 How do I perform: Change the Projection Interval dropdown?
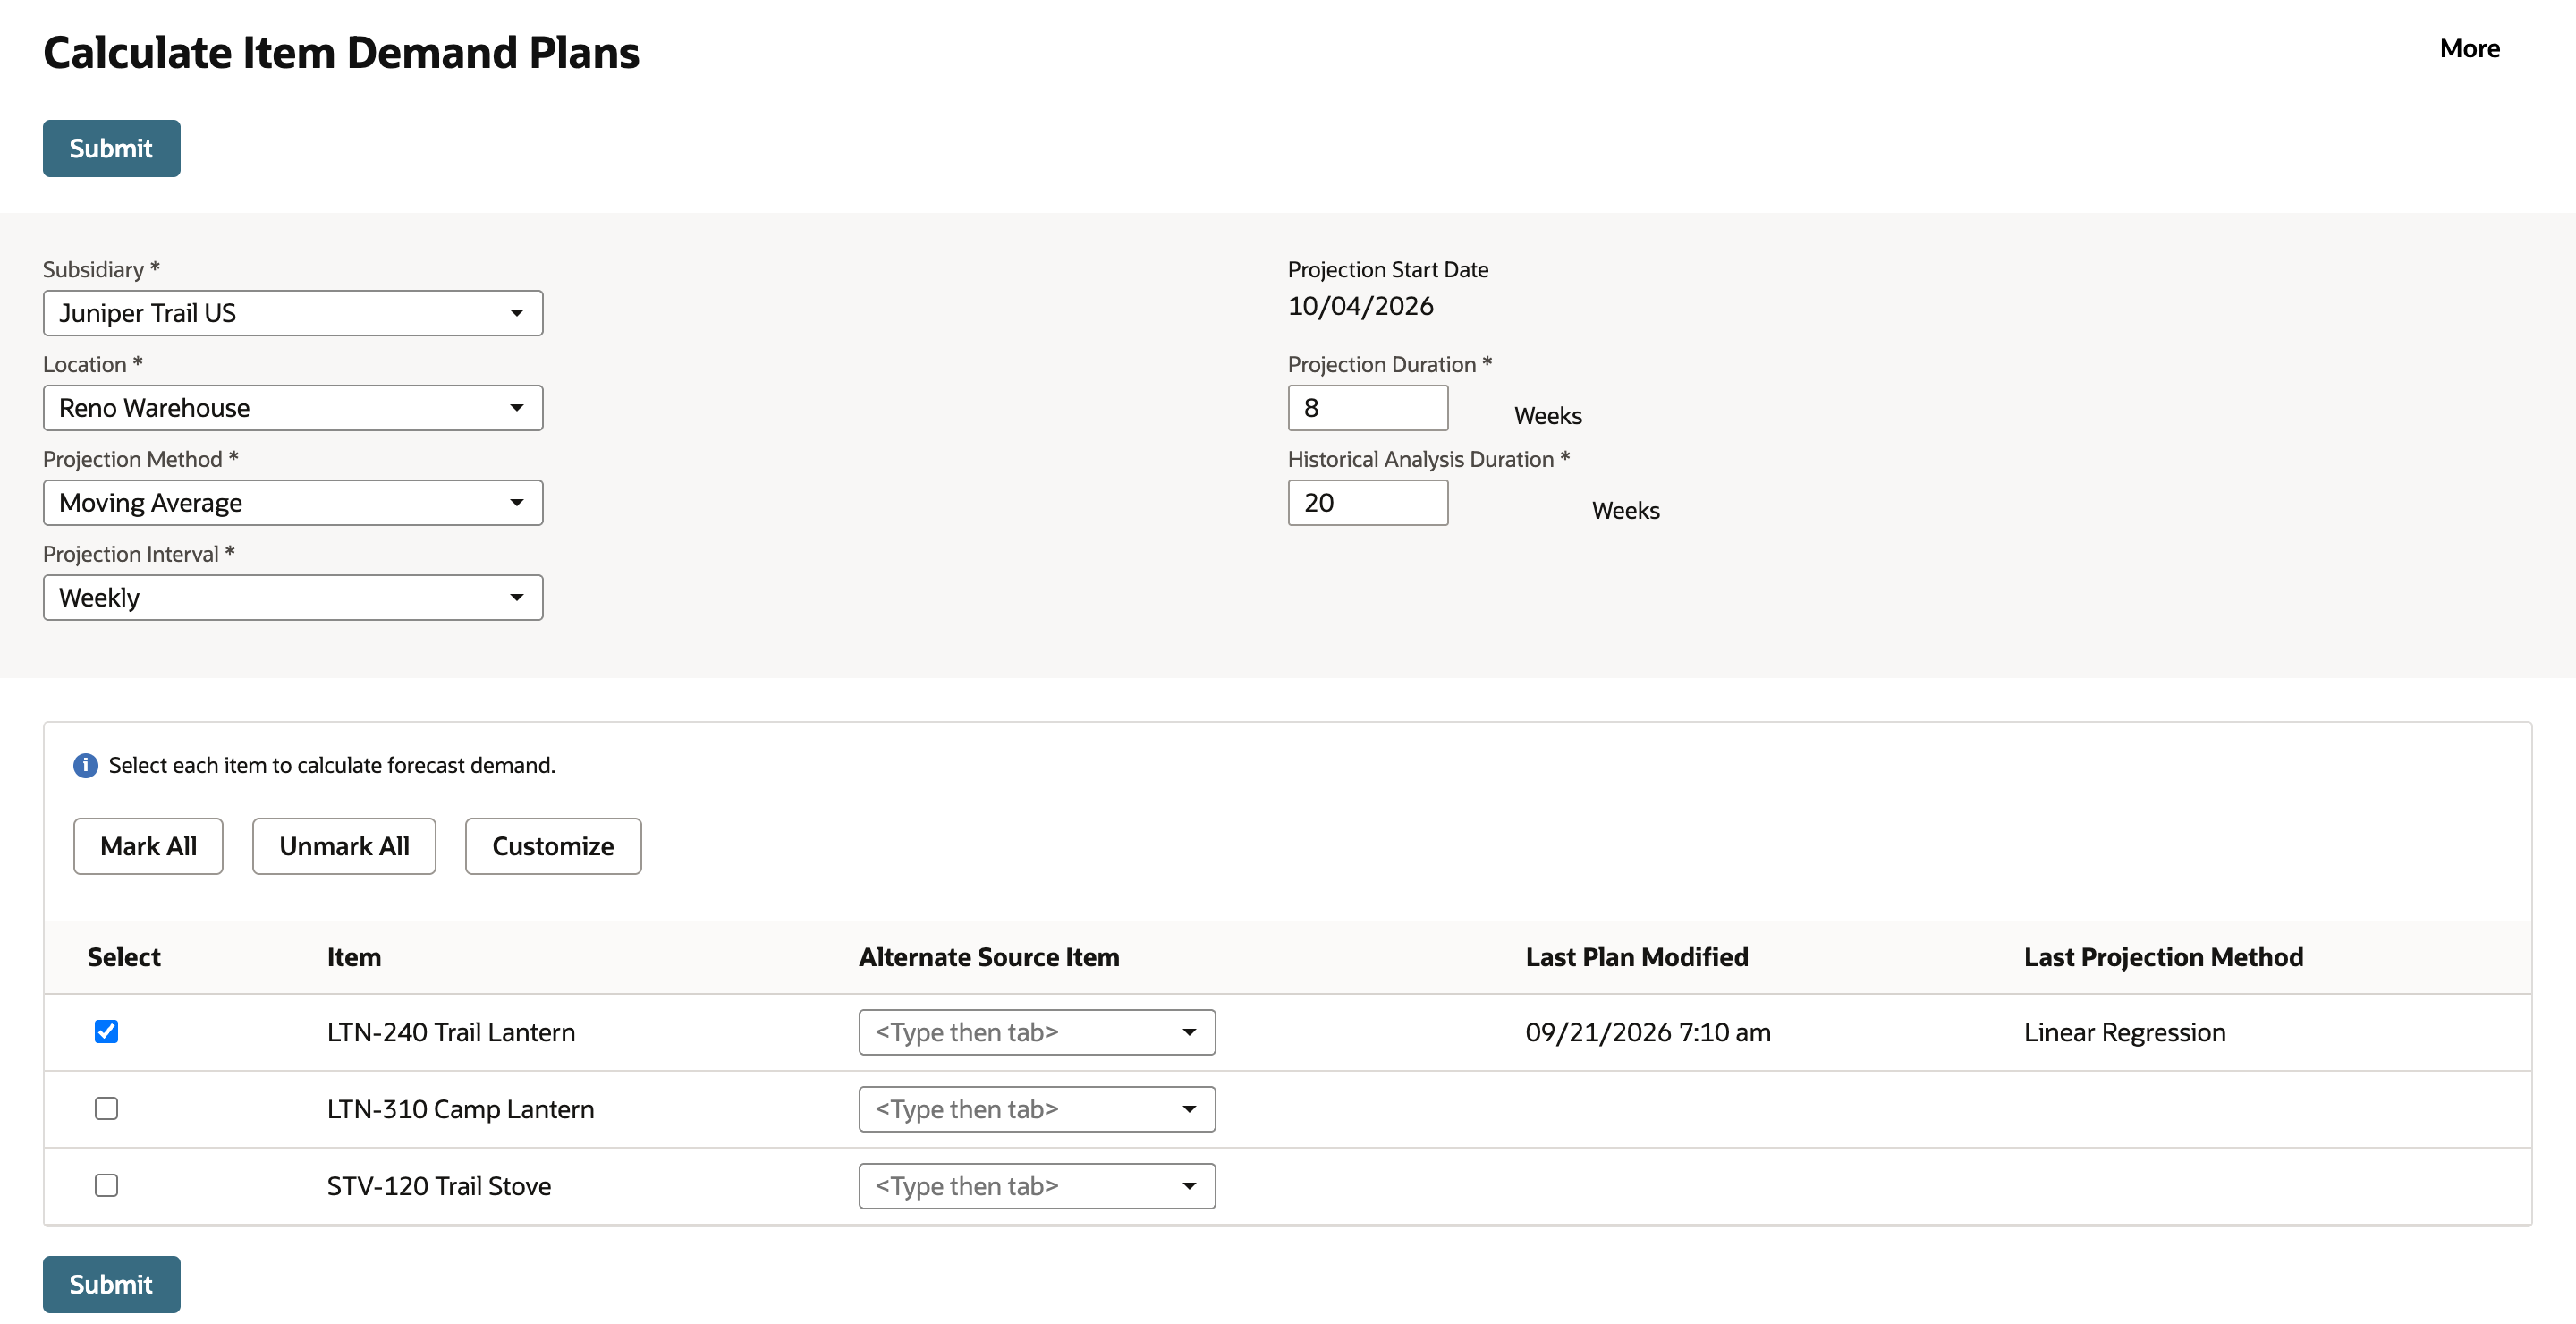[x=293, y=597]
